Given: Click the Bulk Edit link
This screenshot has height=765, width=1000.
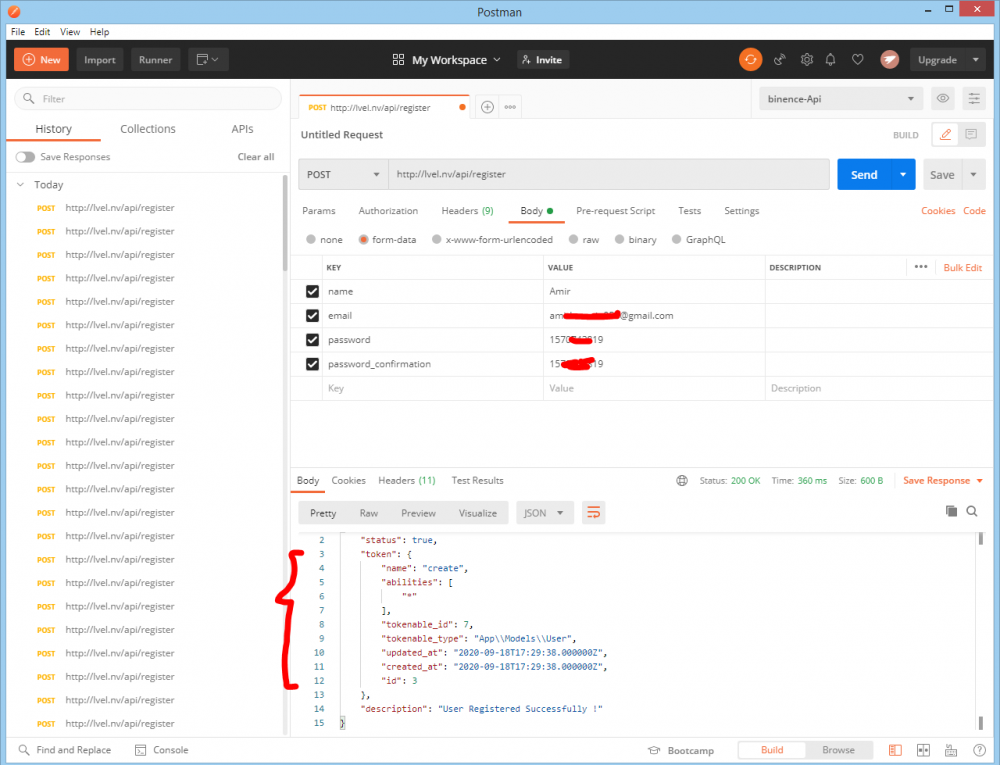Looking at the screenshot, I should pos(962,268).
